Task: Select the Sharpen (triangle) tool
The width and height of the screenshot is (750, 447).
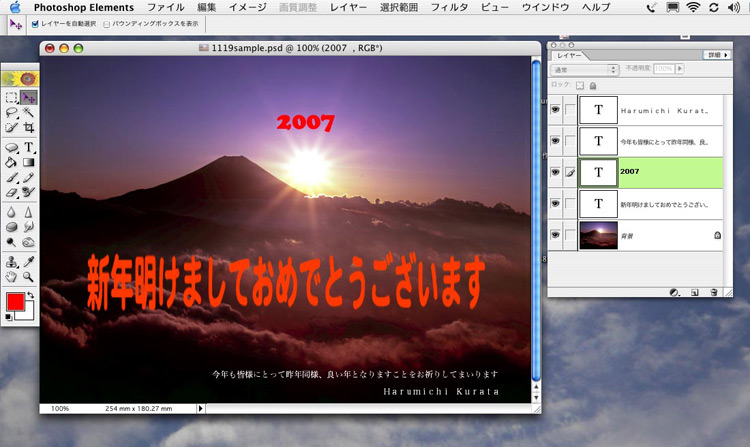Action: pyautogui.click(x=29, y=212)
